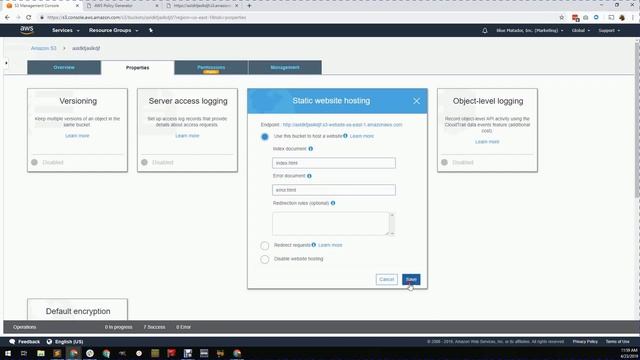This screenshot has width=640, height=360.
Task: Click the Operations status bar label
Action: pos(24,327)
